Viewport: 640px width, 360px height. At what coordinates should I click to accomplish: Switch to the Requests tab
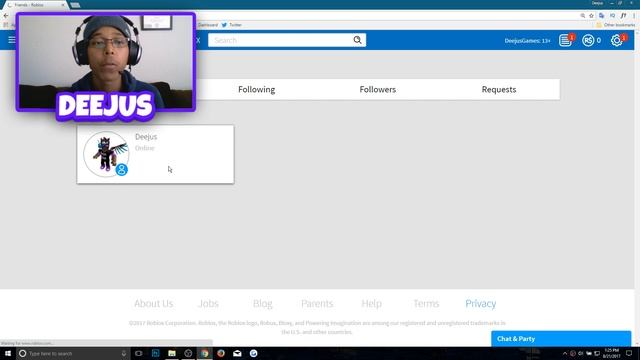(x=499, y=89)
